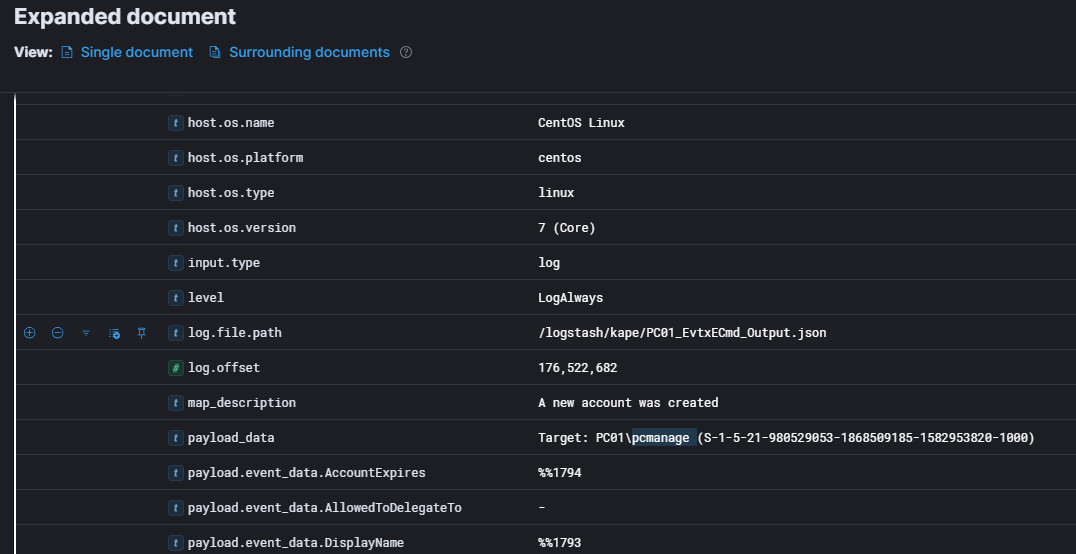Filter for field present on log.file.path
The width and height of the screenshot is (1076, 554).
85,333
